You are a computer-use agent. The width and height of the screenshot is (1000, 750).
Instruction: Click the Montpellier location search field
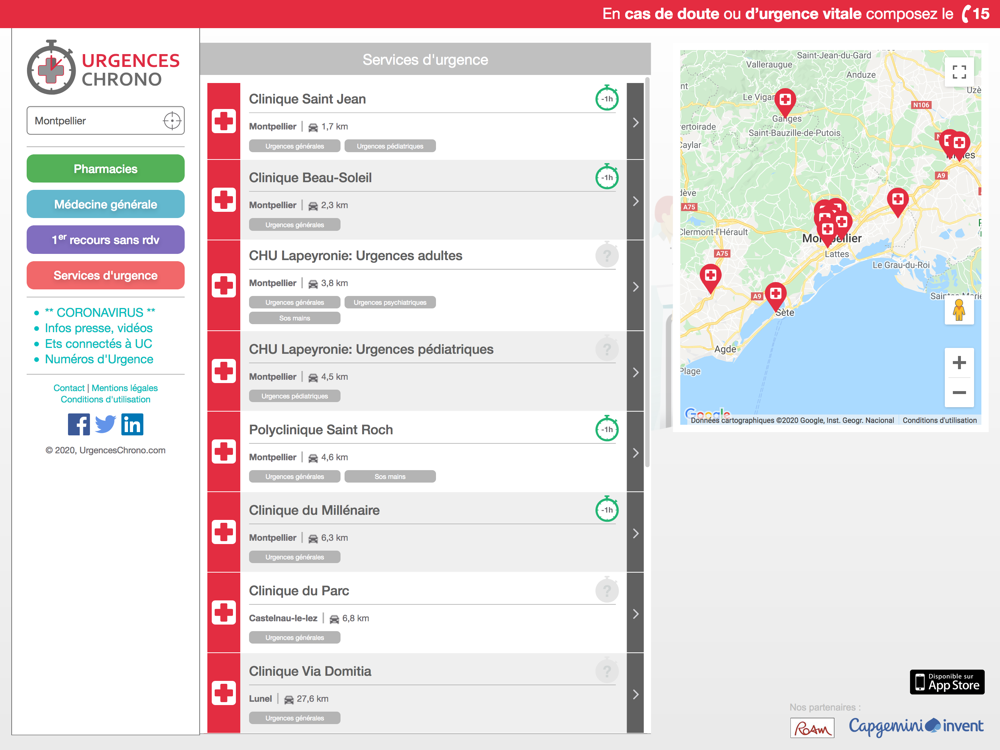95,121
